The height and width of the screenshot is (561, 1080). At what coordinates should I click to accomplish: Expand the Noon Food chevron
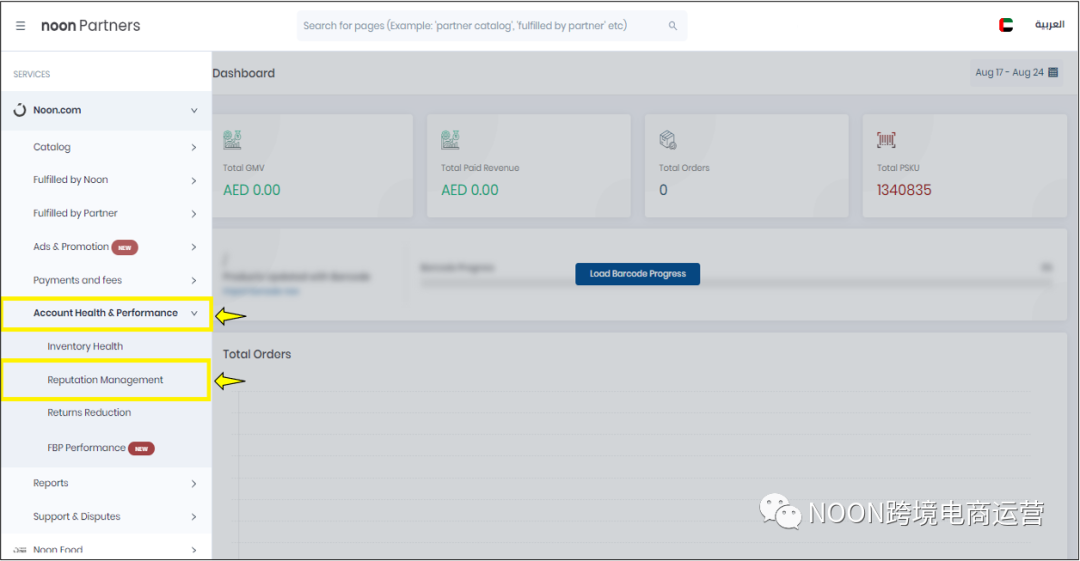[194, 550]
